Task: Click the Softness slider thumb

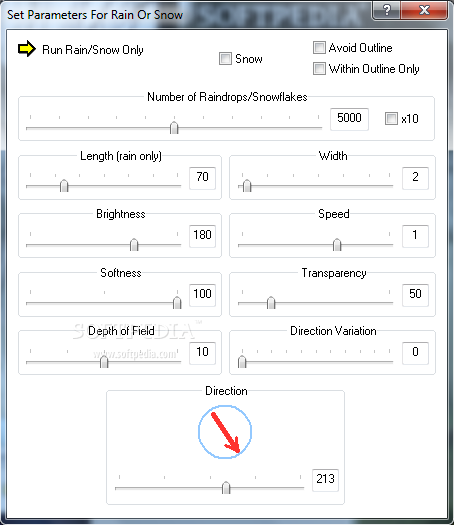Action: pos(177,303)
